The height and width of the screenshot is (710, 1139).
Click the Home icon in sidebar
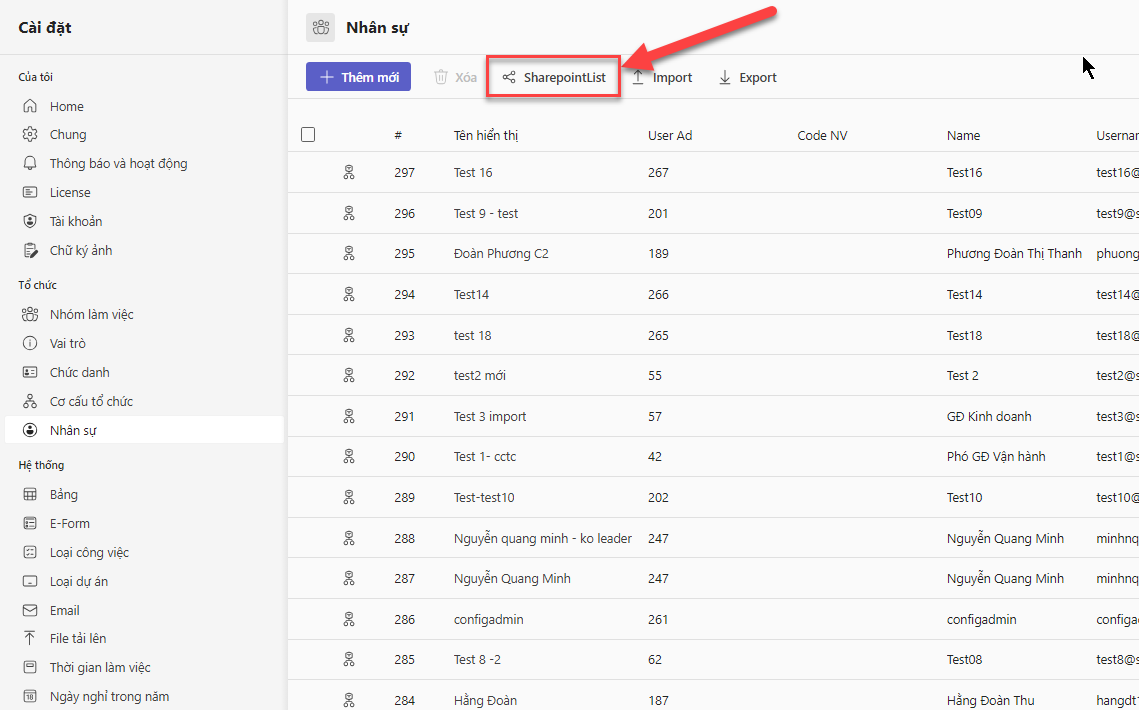coord(30,107)
